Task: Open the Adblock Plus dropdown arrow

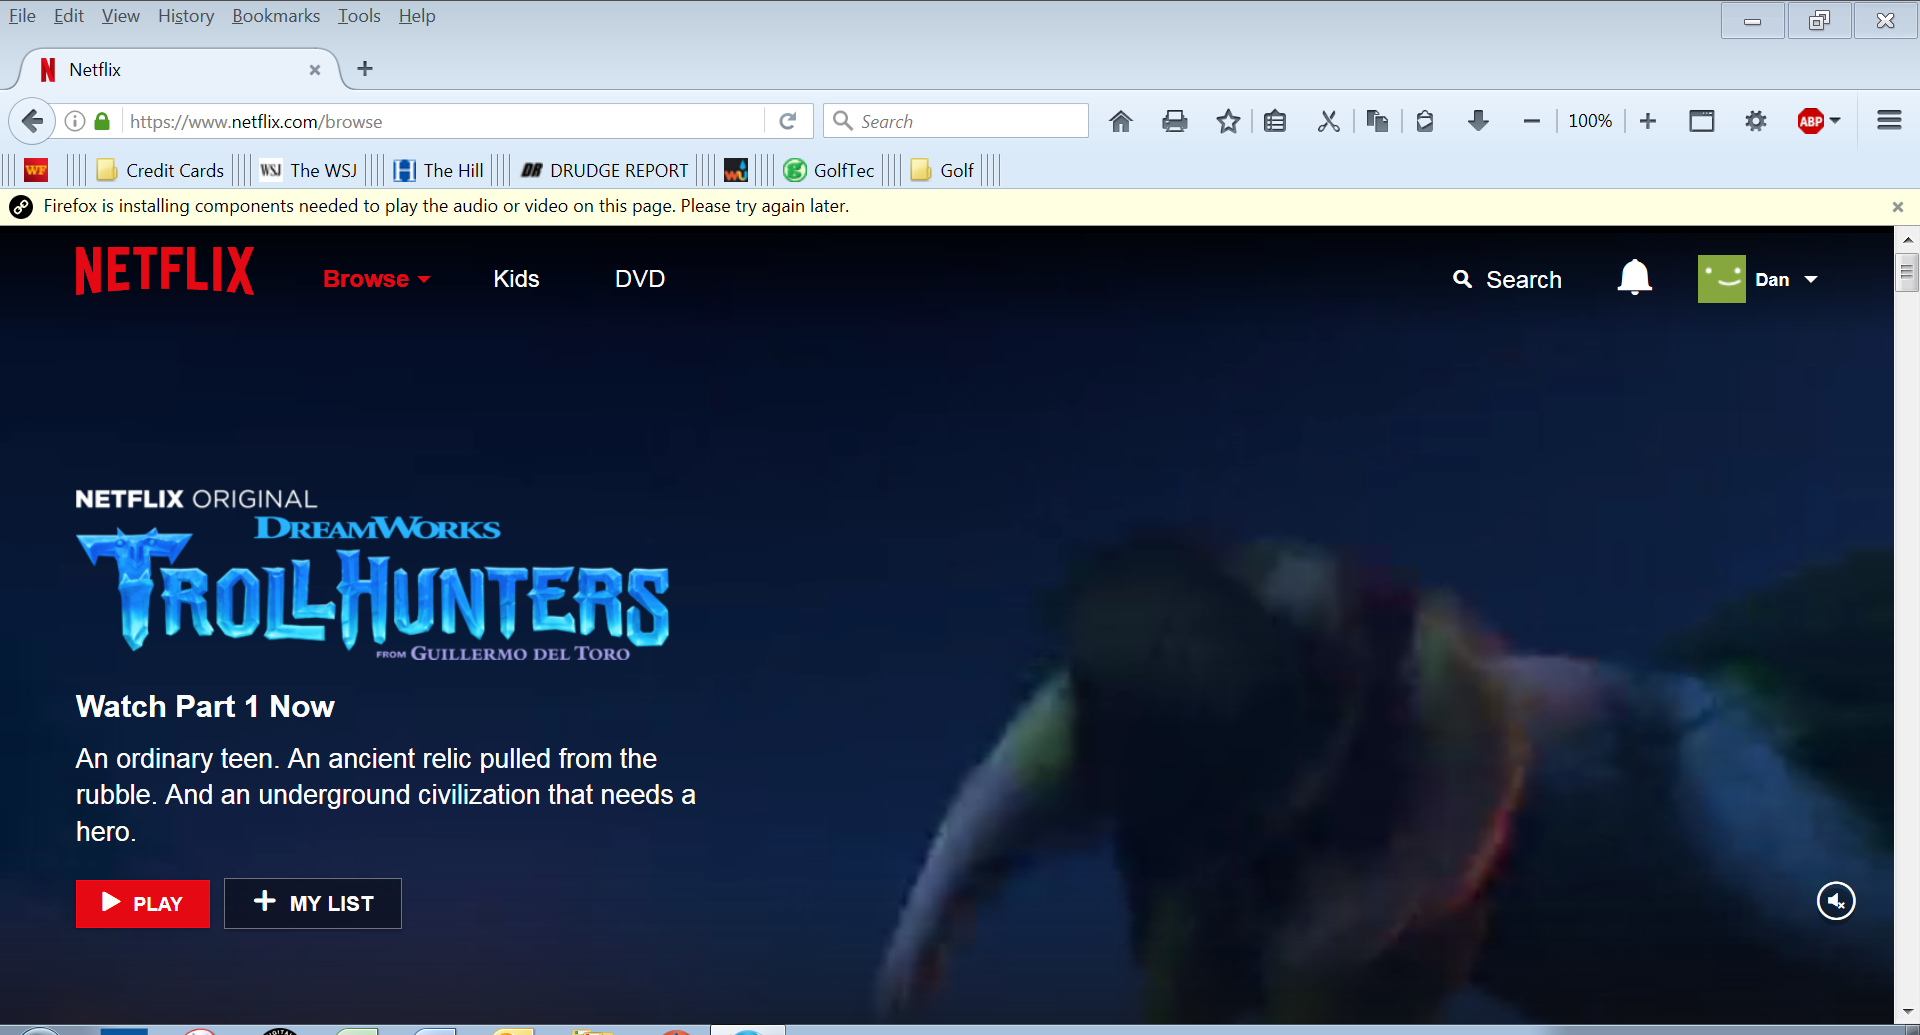Action: [x=1835, y=121]
